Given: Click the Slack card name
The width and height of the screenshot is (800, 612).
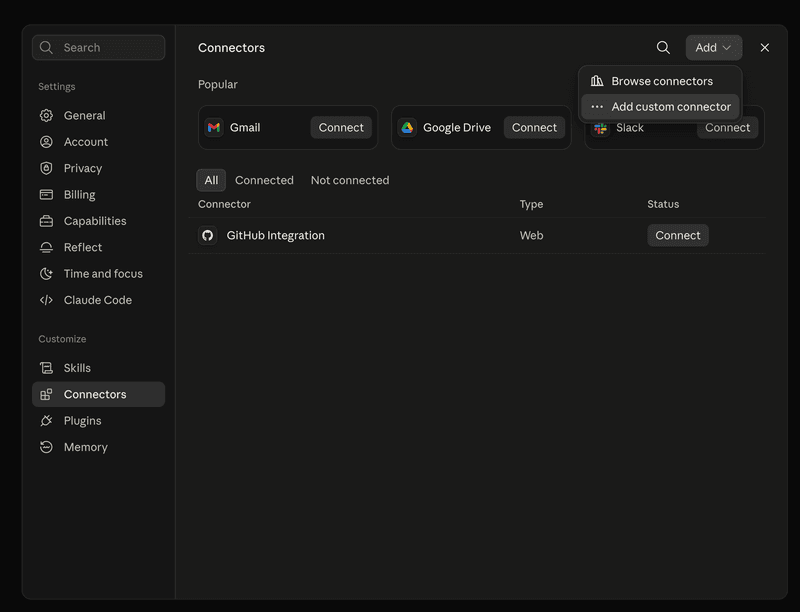Looking at the screenshot, I should 630,129.
